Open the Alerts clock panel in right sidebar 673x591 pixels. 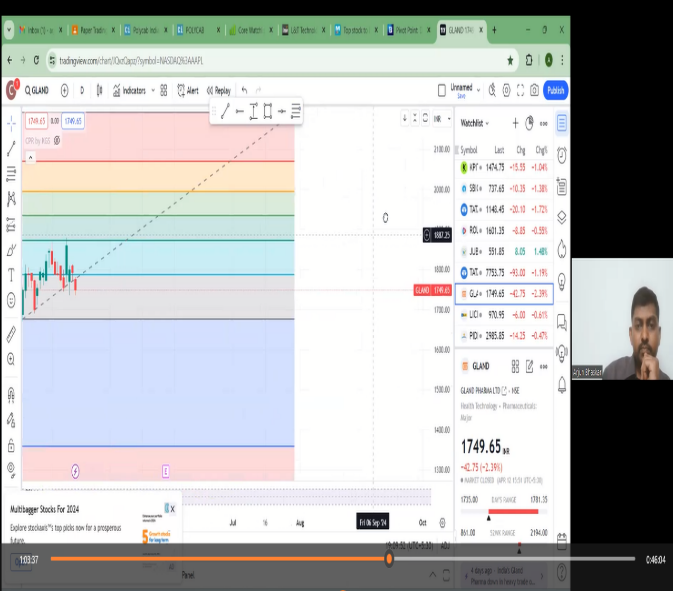pyautogui.click(x=562, y=155)
